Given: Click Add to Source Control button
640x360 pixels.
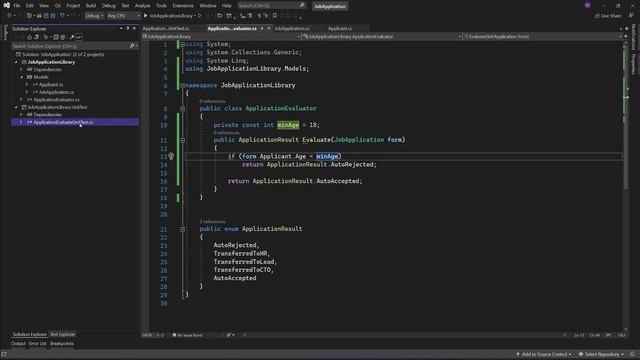Looking at the screenshot, I should tap(543, 354).
